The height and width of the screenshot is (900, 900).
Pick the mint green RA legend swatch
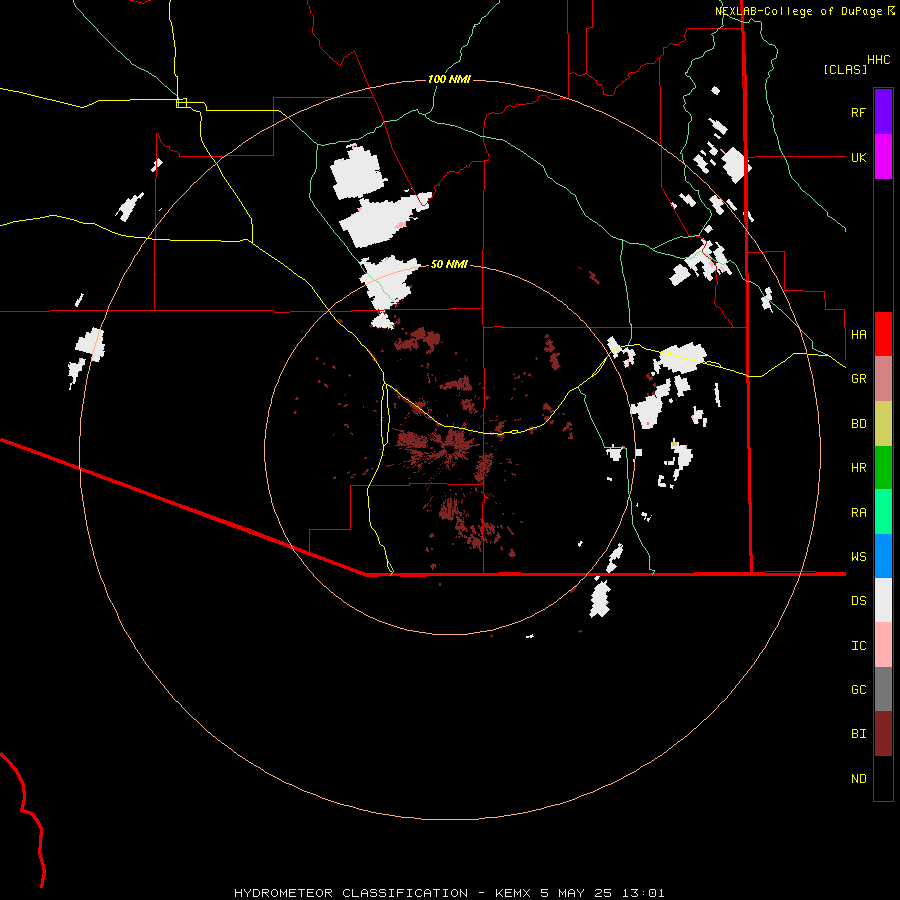(883, 512)
